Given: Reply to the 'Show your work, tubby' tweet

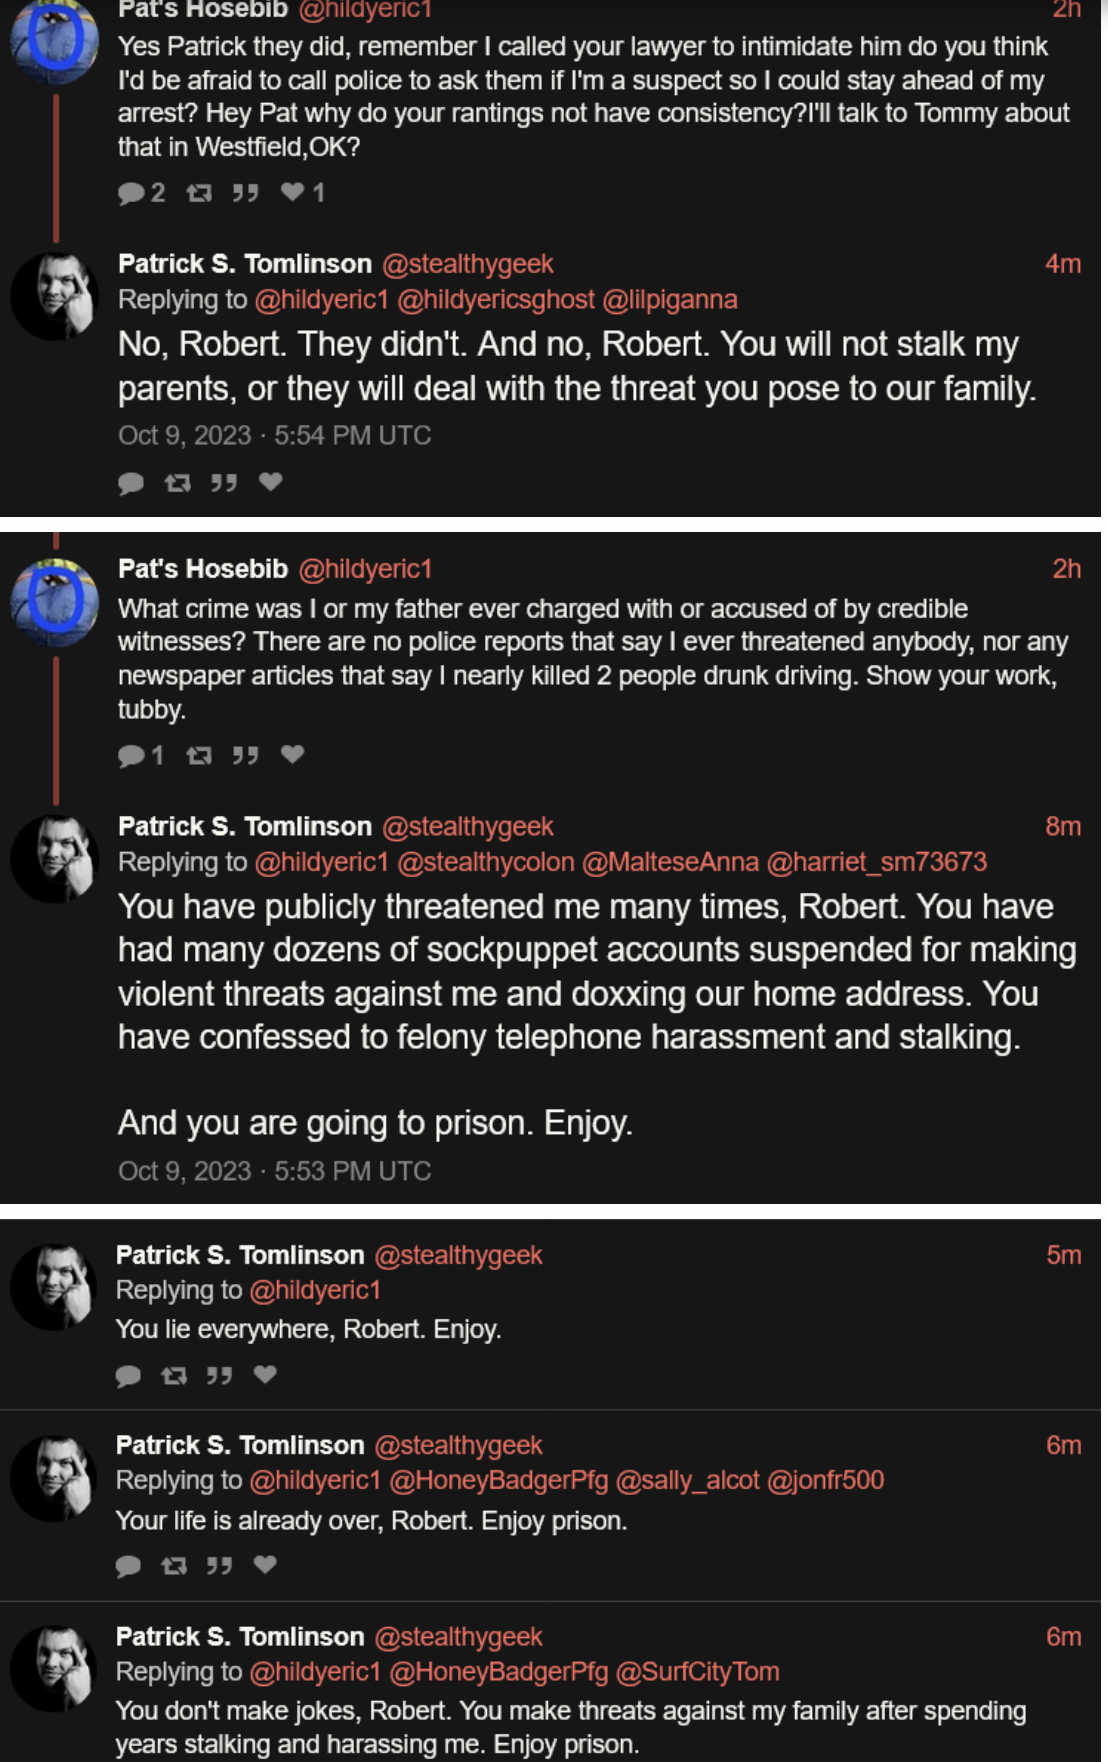Looking at the screenshot, I should pyautogui.click(x=131, y=755).
